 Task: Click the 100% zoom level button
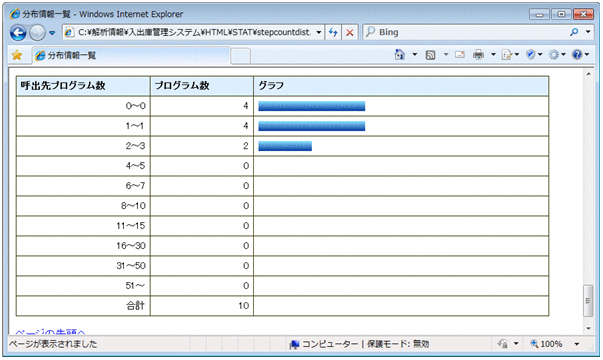tap(546, 344)
